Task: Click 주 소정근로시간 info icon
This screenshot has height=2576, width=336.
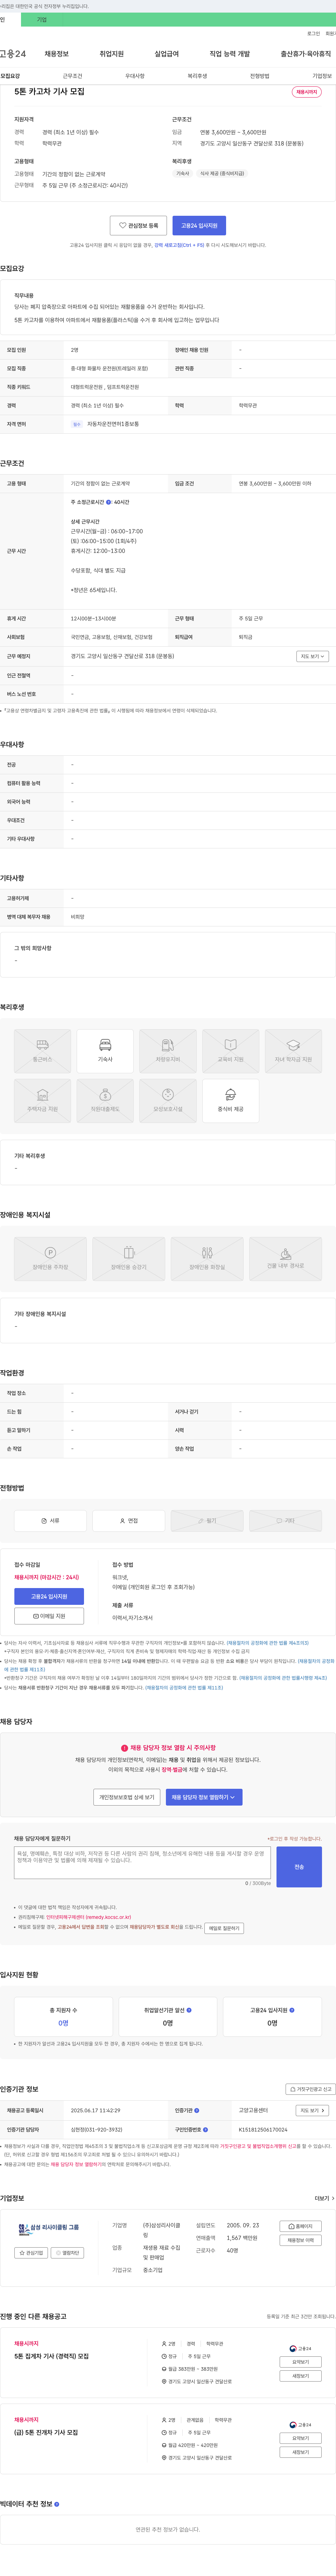Action: click(x=109, y=502)
